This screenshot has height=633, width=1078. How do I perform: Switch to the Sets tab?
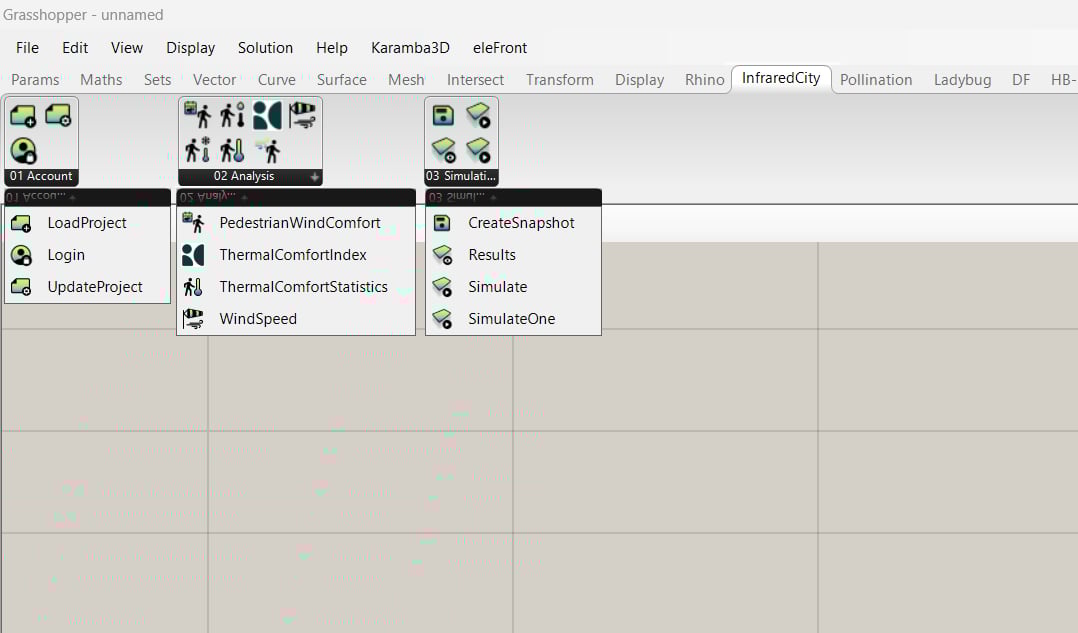157,80
